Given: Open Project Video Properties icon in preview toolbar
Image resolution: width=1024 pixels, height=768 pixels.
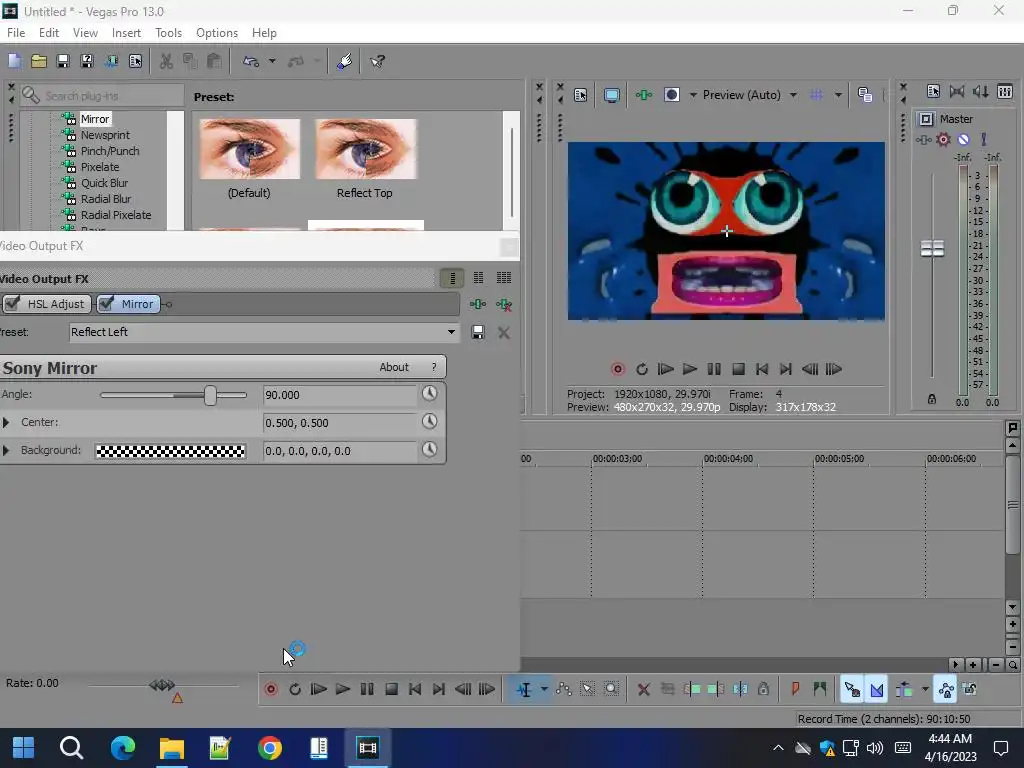Looking at the screenshot, I should point(581,95).
